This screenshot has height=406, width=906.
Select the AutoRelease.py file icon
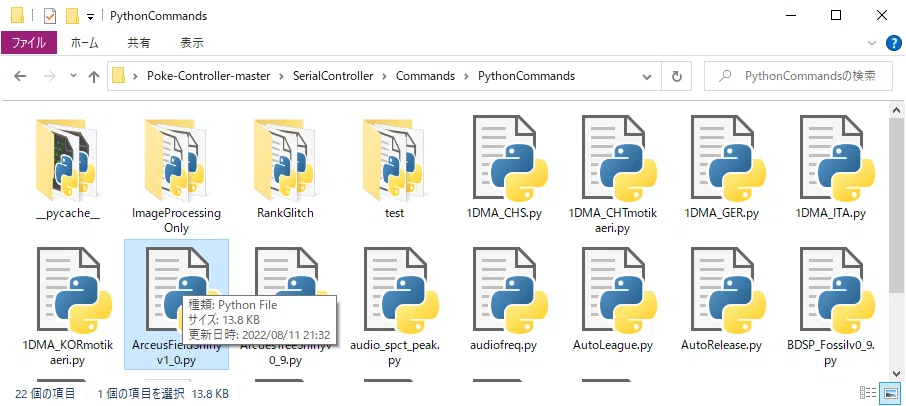click(x=728, y=291)
